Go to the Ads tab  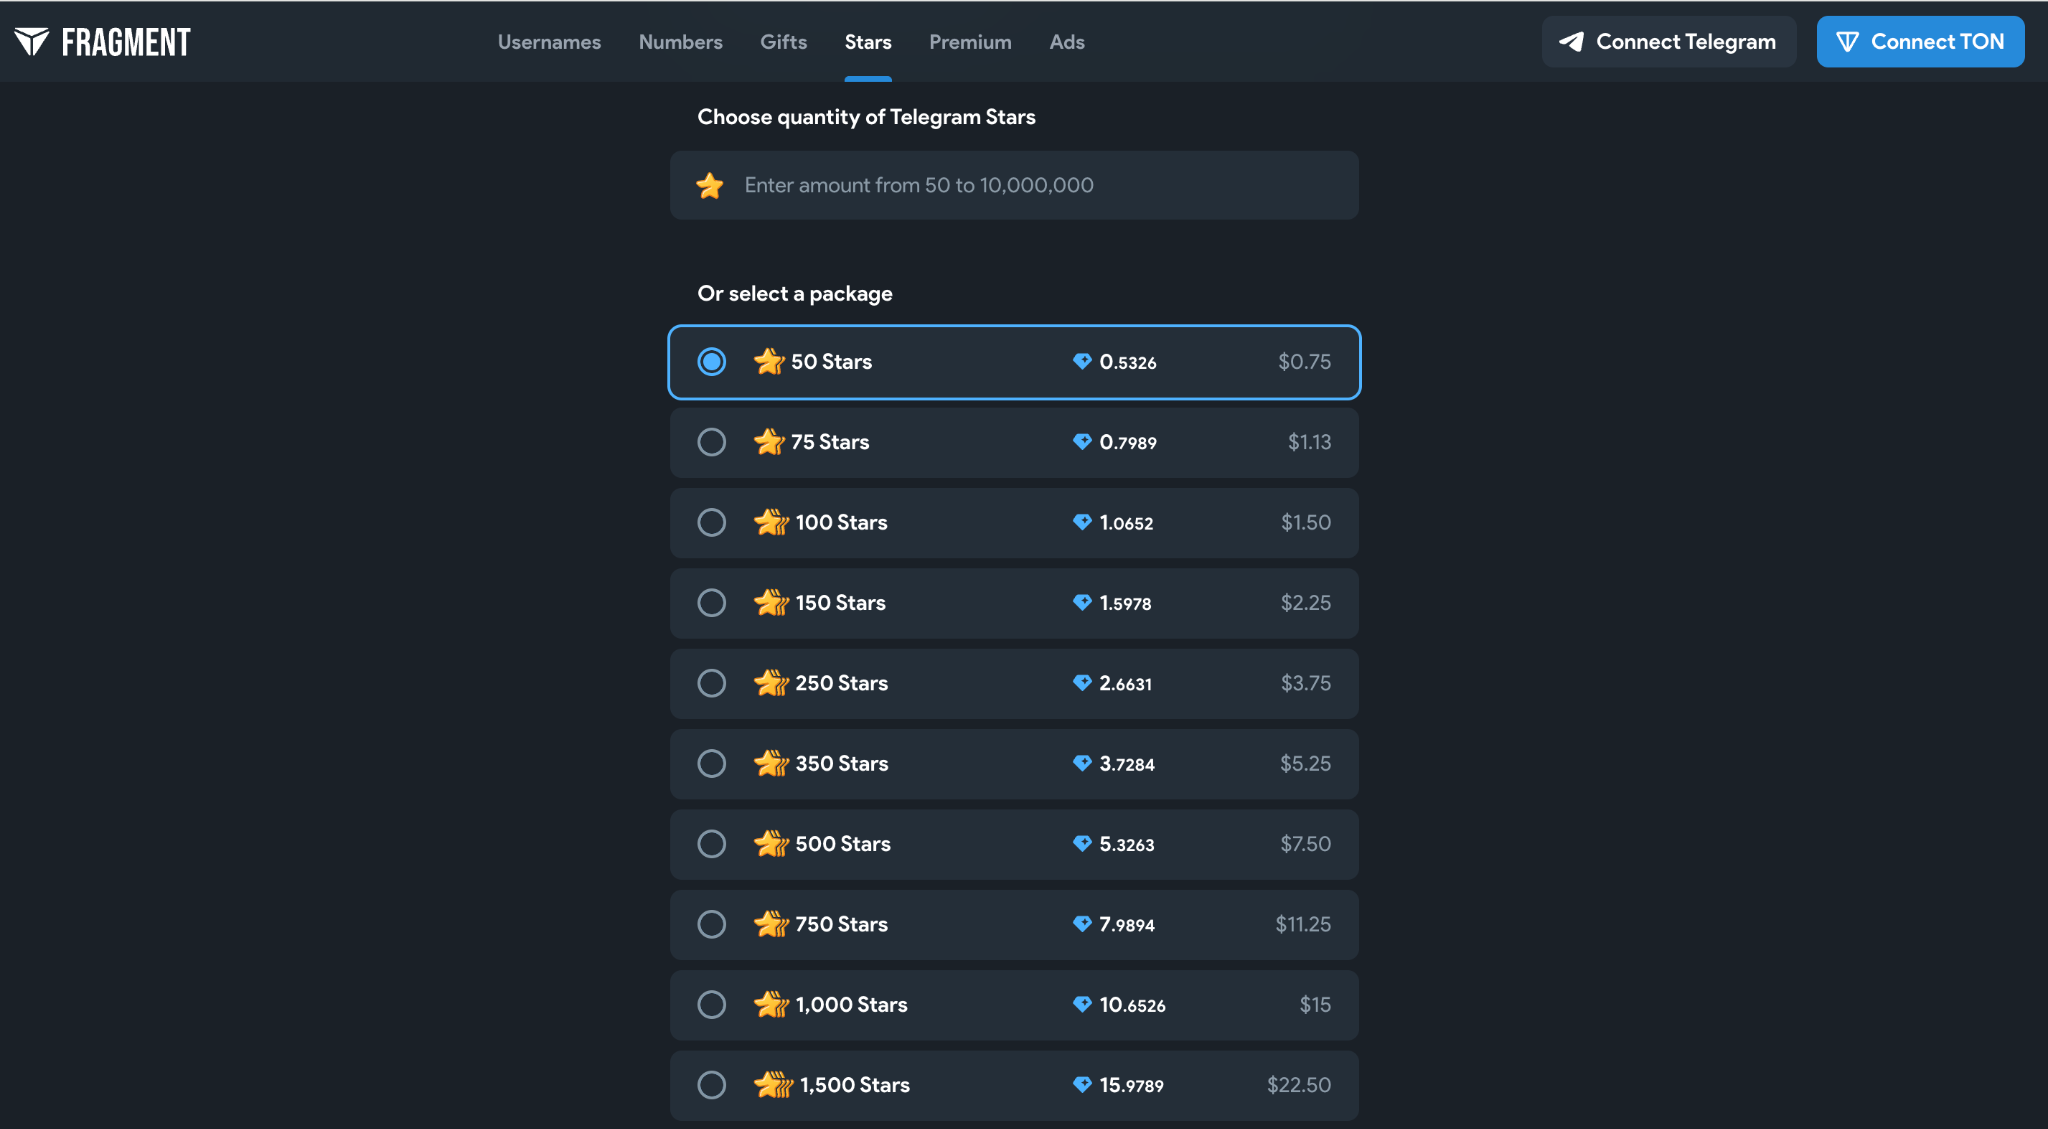click(x=1067, y=42)
